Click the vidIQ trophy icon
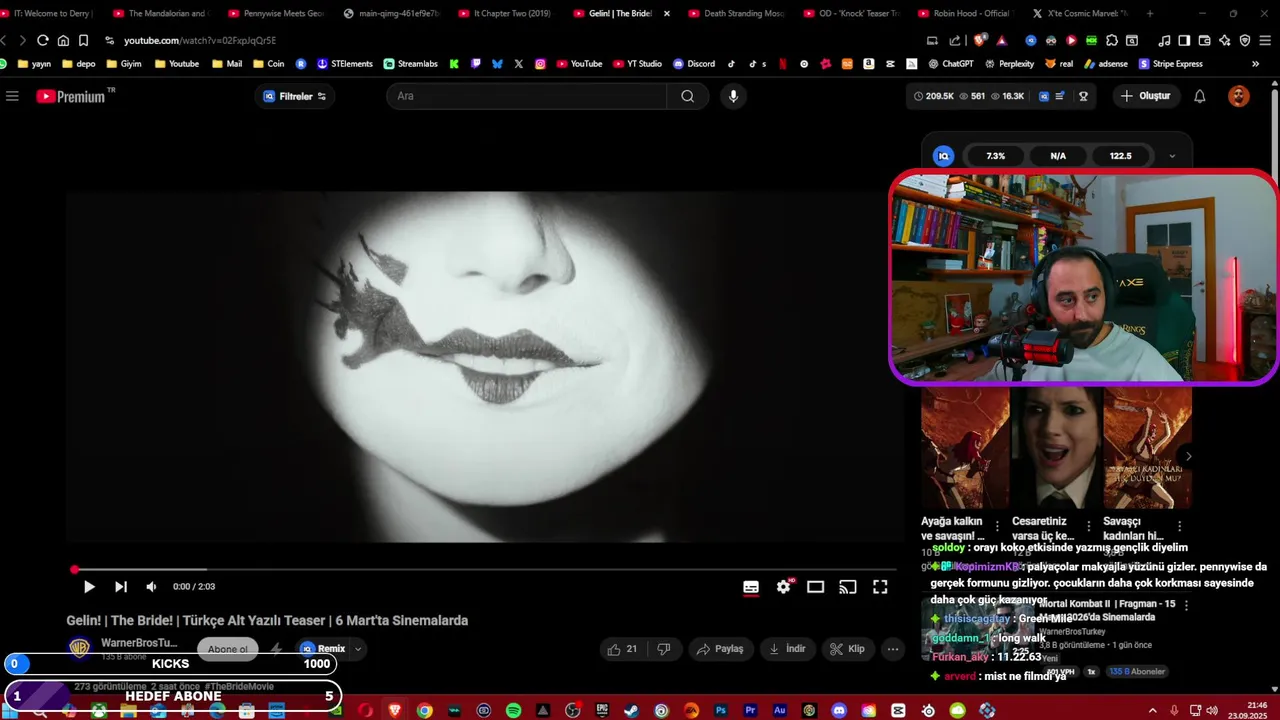The image size is (1280, 720). coord(1083,96)
